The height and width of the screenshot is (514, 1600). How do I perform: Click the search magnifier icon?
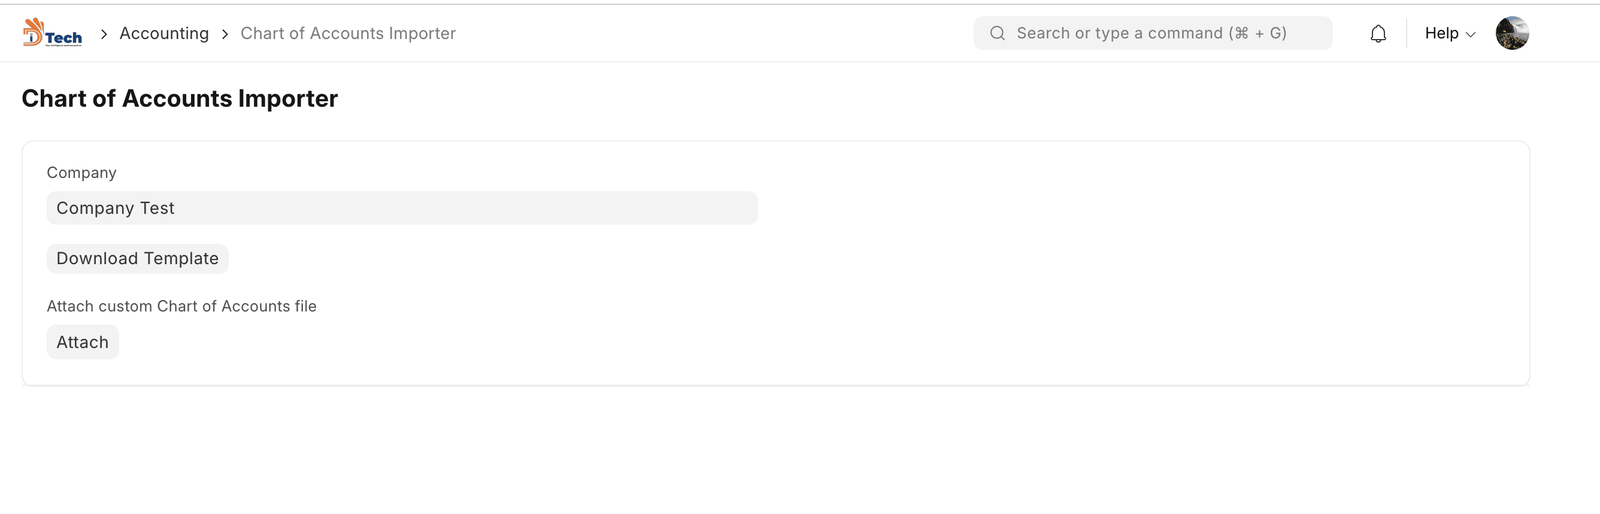997,33
